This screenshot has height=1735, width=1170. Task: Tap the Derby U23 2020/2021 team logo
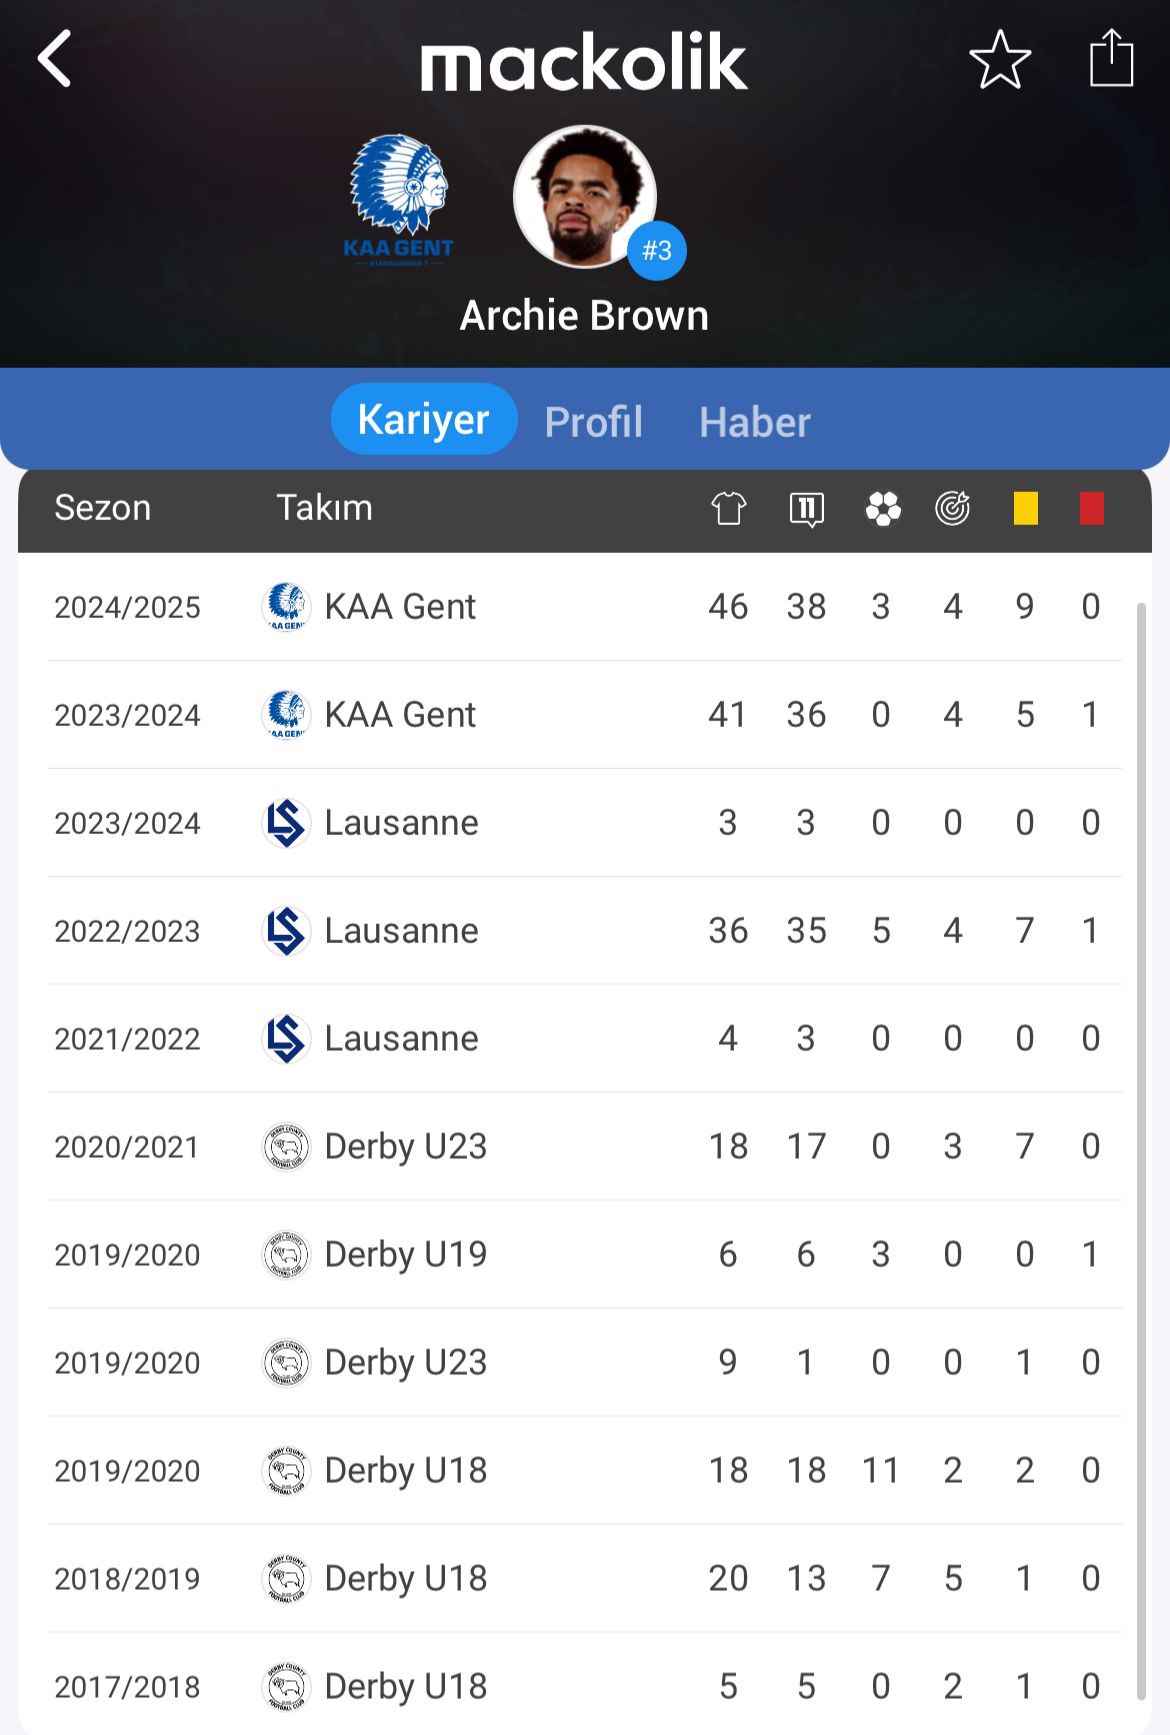[286, 1147]
